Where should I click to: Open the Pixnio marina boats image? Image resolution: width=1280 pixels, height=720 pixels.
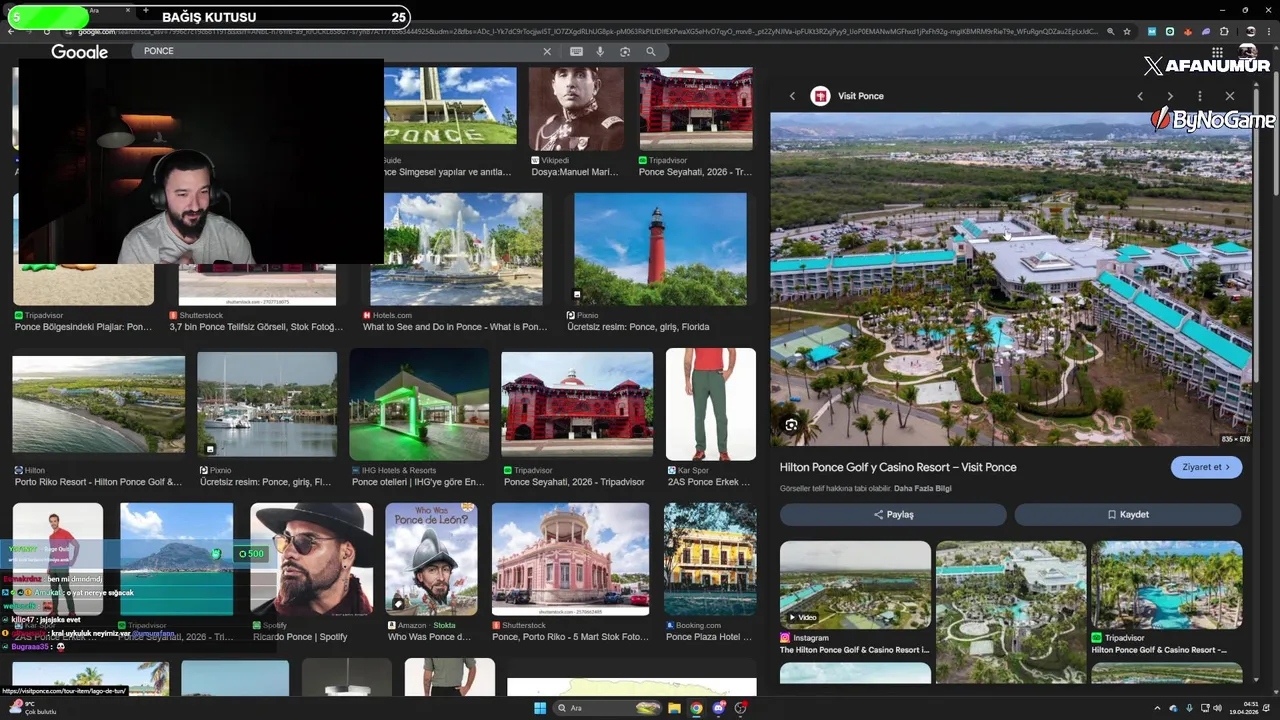pyautogui.click(x=267, y=404)
